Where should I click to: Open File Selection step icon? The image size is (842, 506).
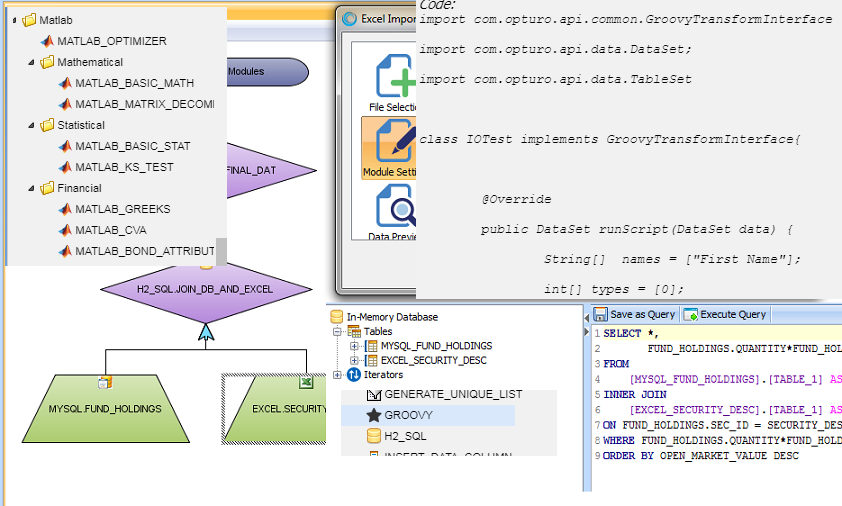pos(396,76)
